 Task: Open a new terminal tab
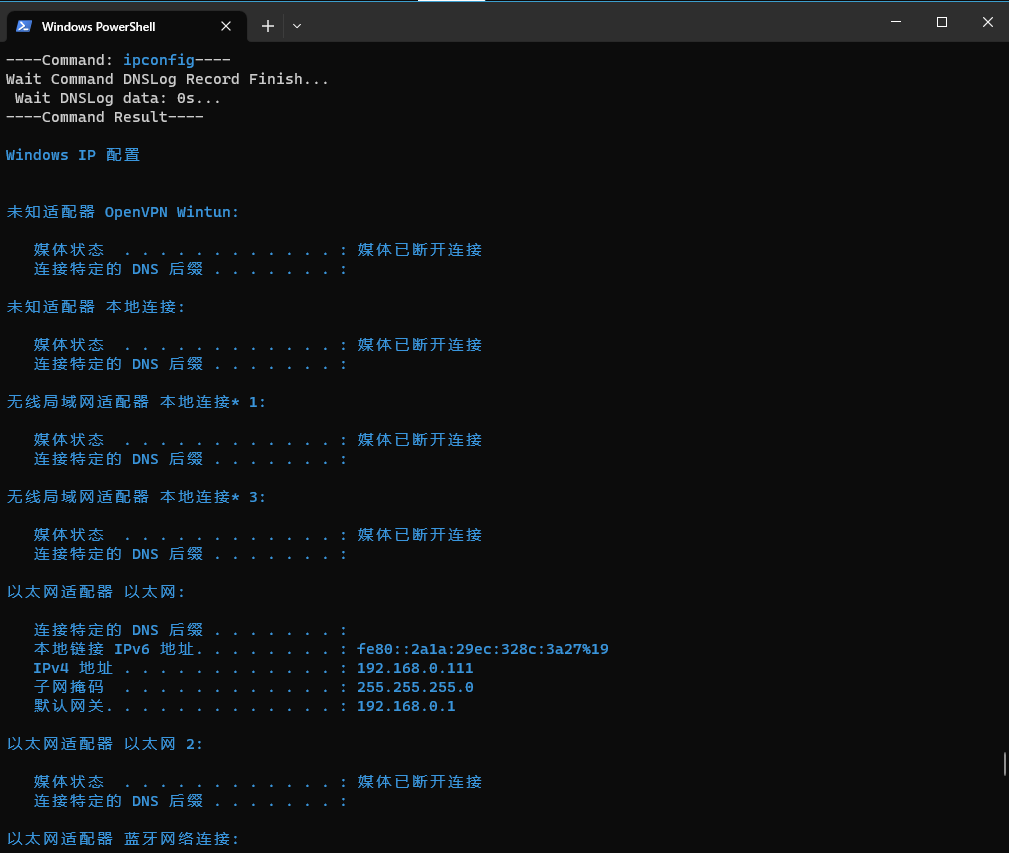[267, 26]
